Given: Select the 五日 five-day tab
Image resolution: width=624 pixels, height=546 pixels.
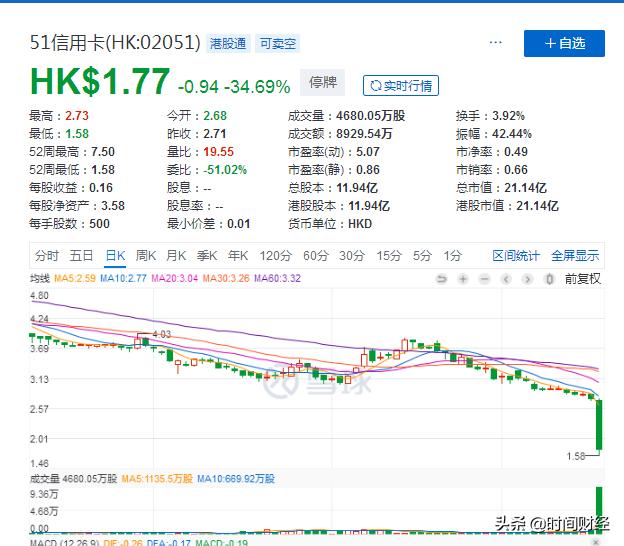Looking at the screenshot, I should 82,256.
